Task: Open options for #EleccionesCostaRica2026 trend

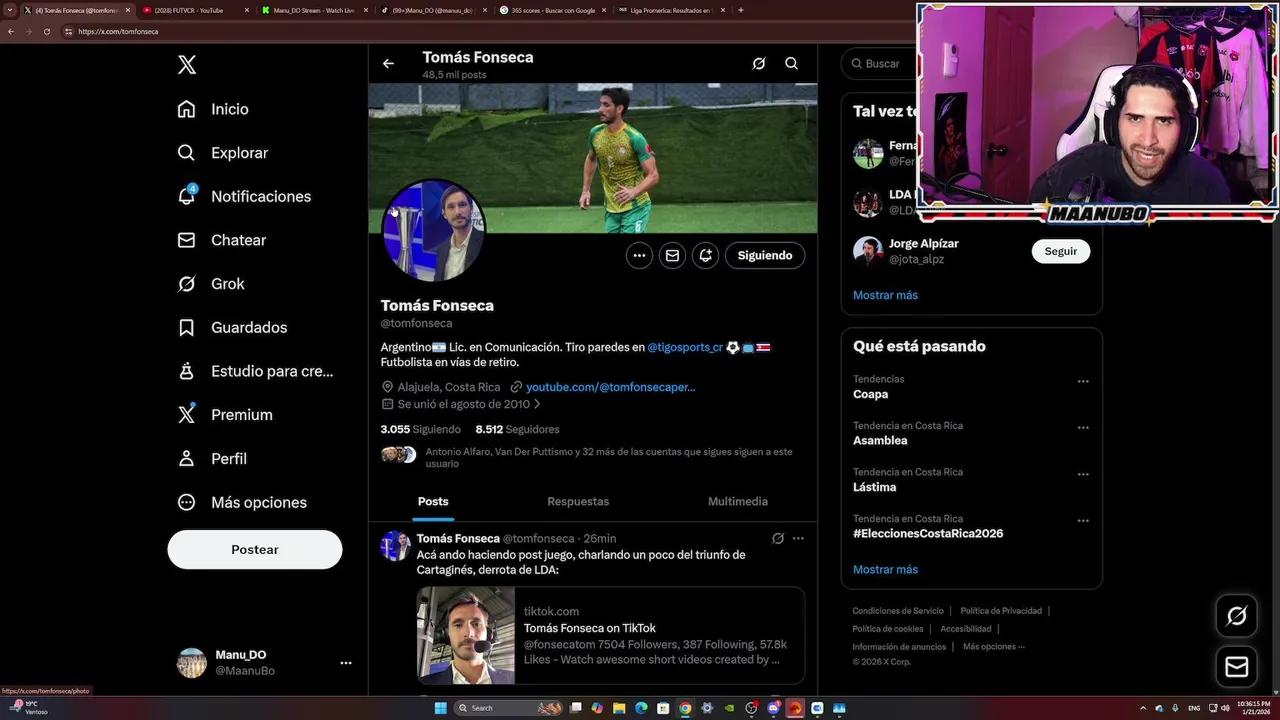Action: tap(1083, 521)
